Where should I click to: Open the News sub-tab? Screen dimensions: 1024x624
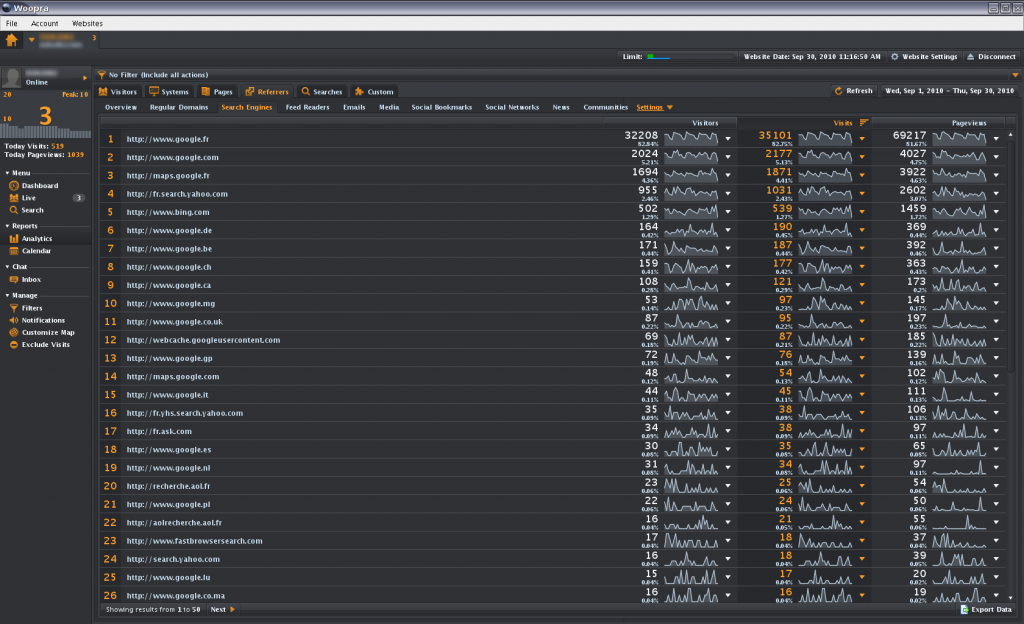tap(560, 107)
